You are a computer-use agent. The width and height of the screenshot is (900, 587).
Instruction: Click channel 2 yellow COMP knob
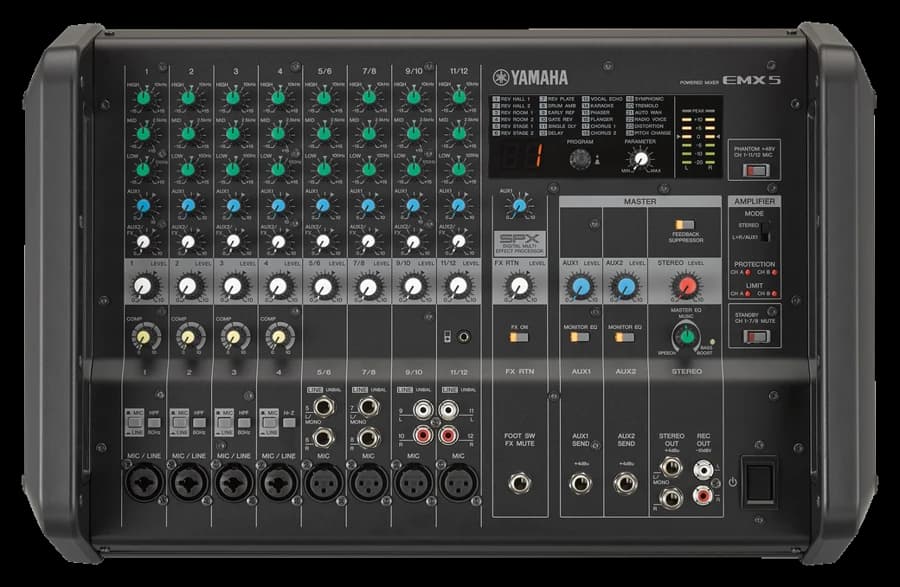tap(188, 337)
